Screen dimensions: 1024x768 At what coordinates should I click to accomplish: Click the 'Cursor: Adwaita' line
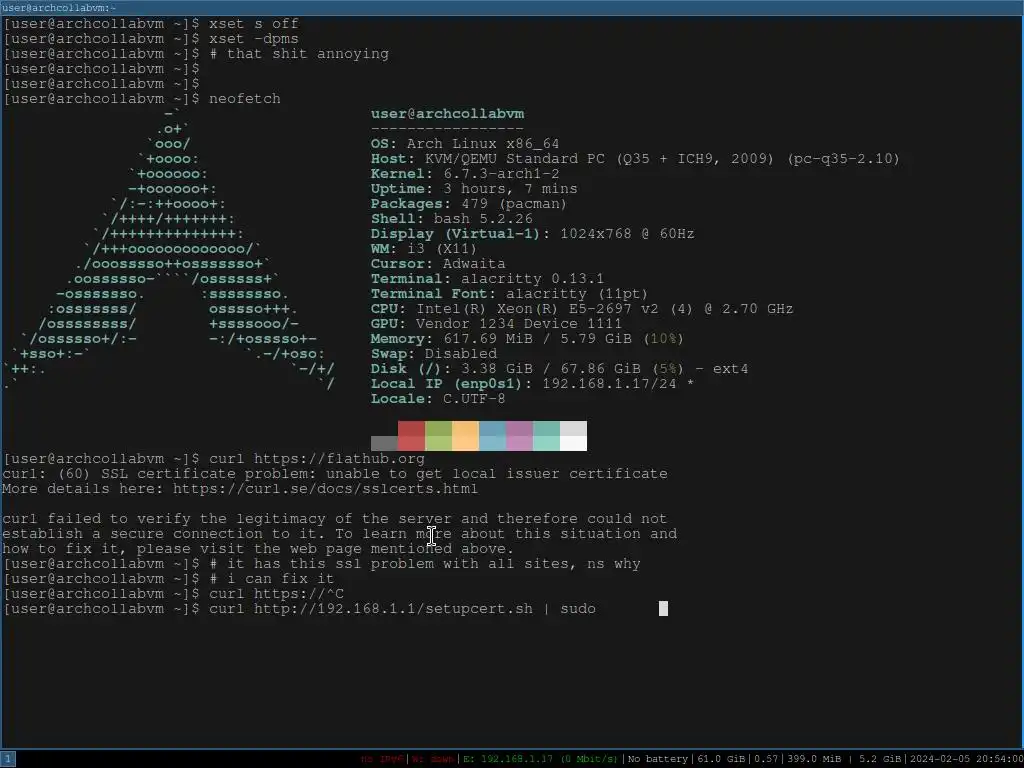tap(438, 264)
